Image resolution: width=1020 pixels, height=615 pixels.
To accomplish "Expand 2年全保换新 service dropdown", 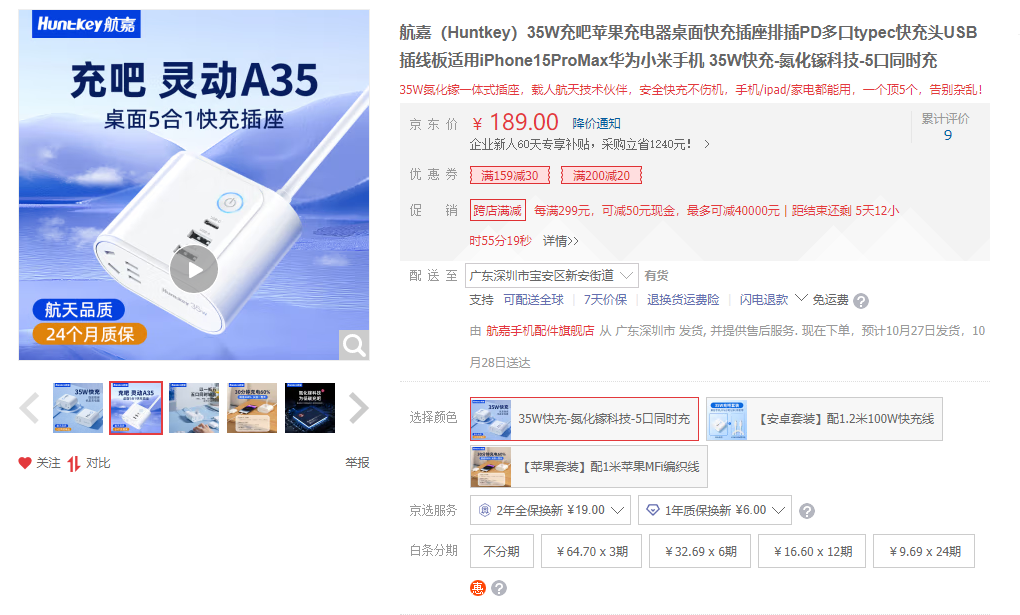I will tap(550, 510).
